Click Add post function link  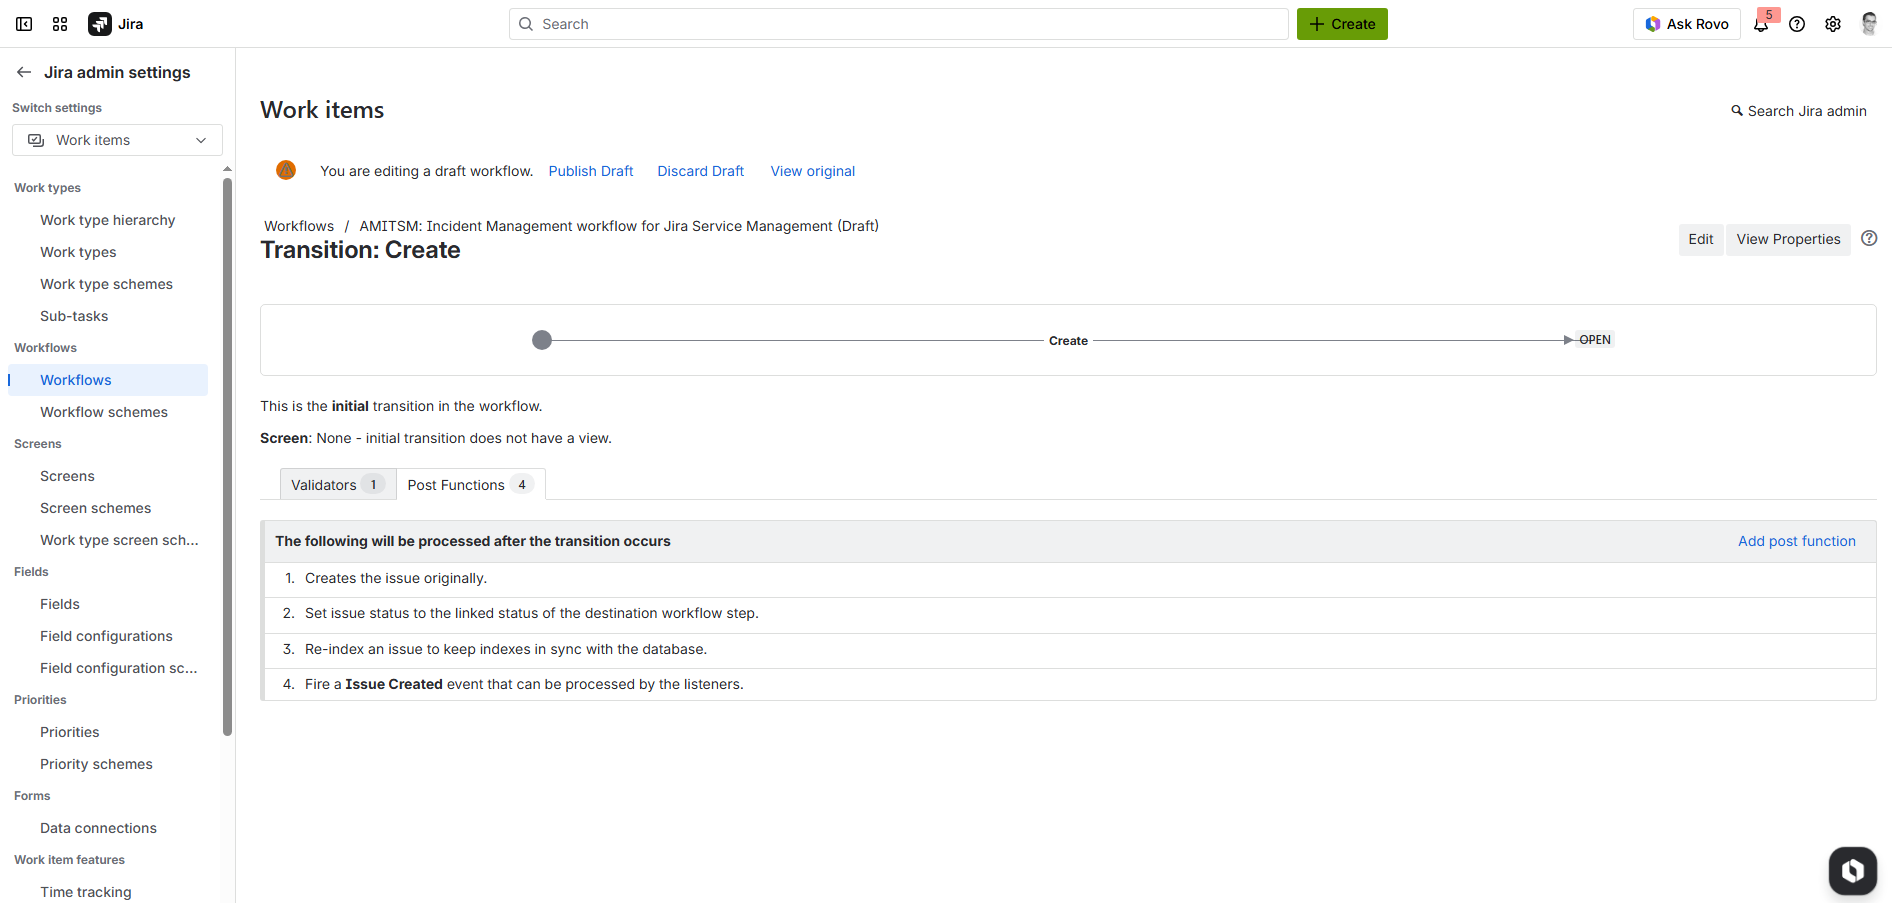(x=1797, y=541)
